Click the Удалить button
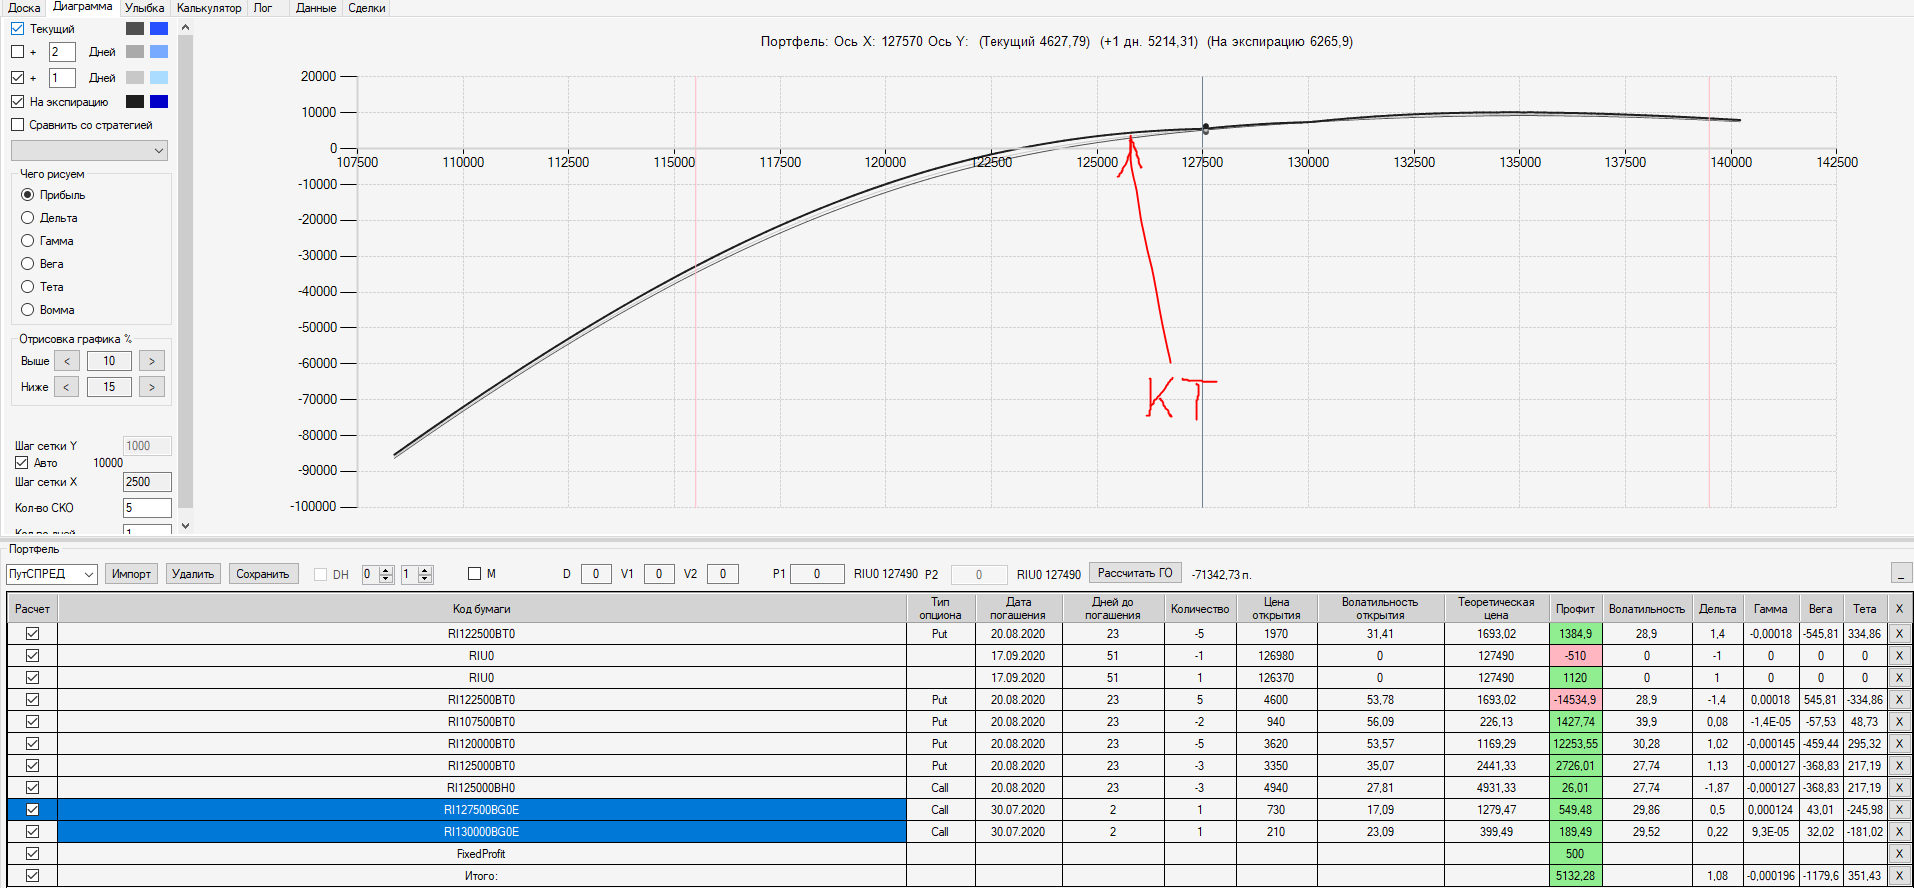The height and width of the screenshot is (888, 1914). pos(193,574)
